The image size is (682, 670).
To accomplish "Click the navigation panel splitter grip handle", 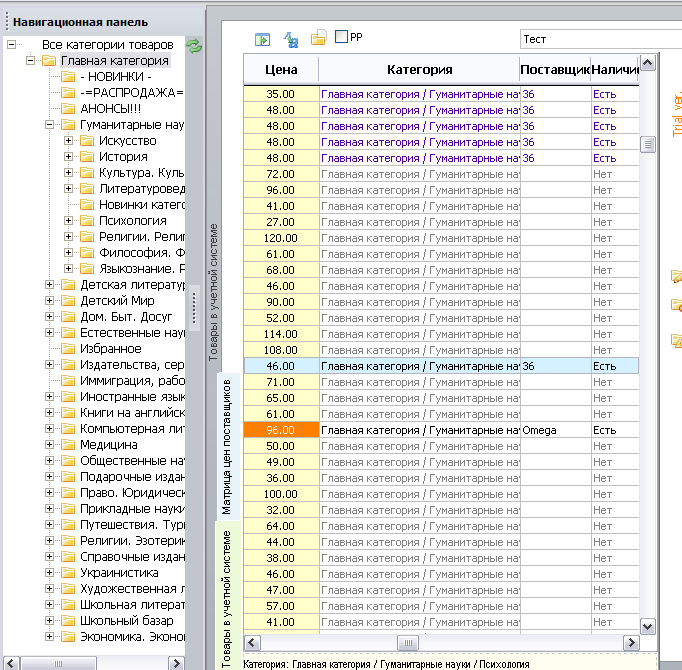I will click(x=194, y=308).
